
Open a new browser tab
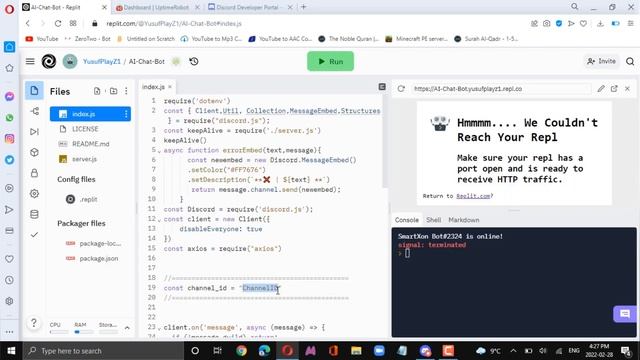(x=303, y=7)
